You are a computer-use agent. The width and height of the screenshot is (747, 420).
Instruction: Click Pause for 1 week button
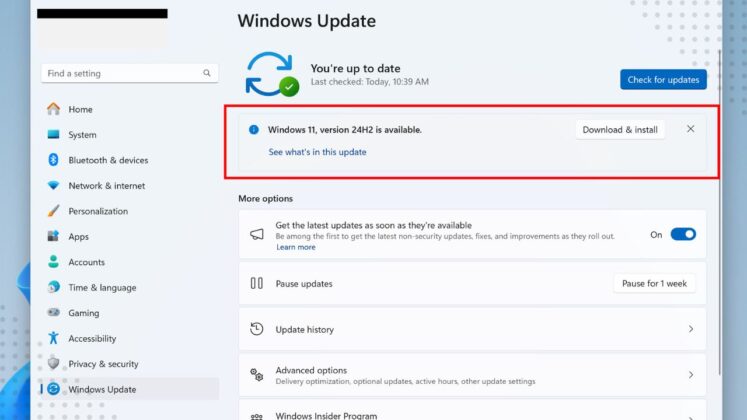(x=654, y=283)
